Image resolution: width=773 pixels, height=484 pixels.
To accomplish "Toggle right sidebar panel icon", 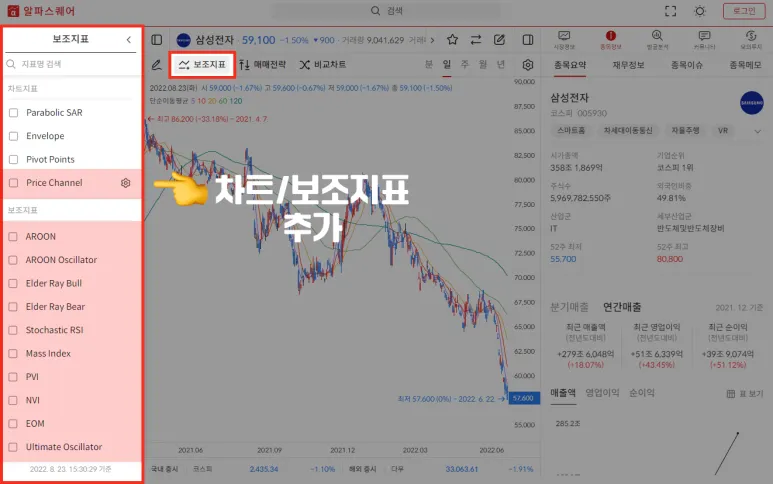I will [528, 40].
